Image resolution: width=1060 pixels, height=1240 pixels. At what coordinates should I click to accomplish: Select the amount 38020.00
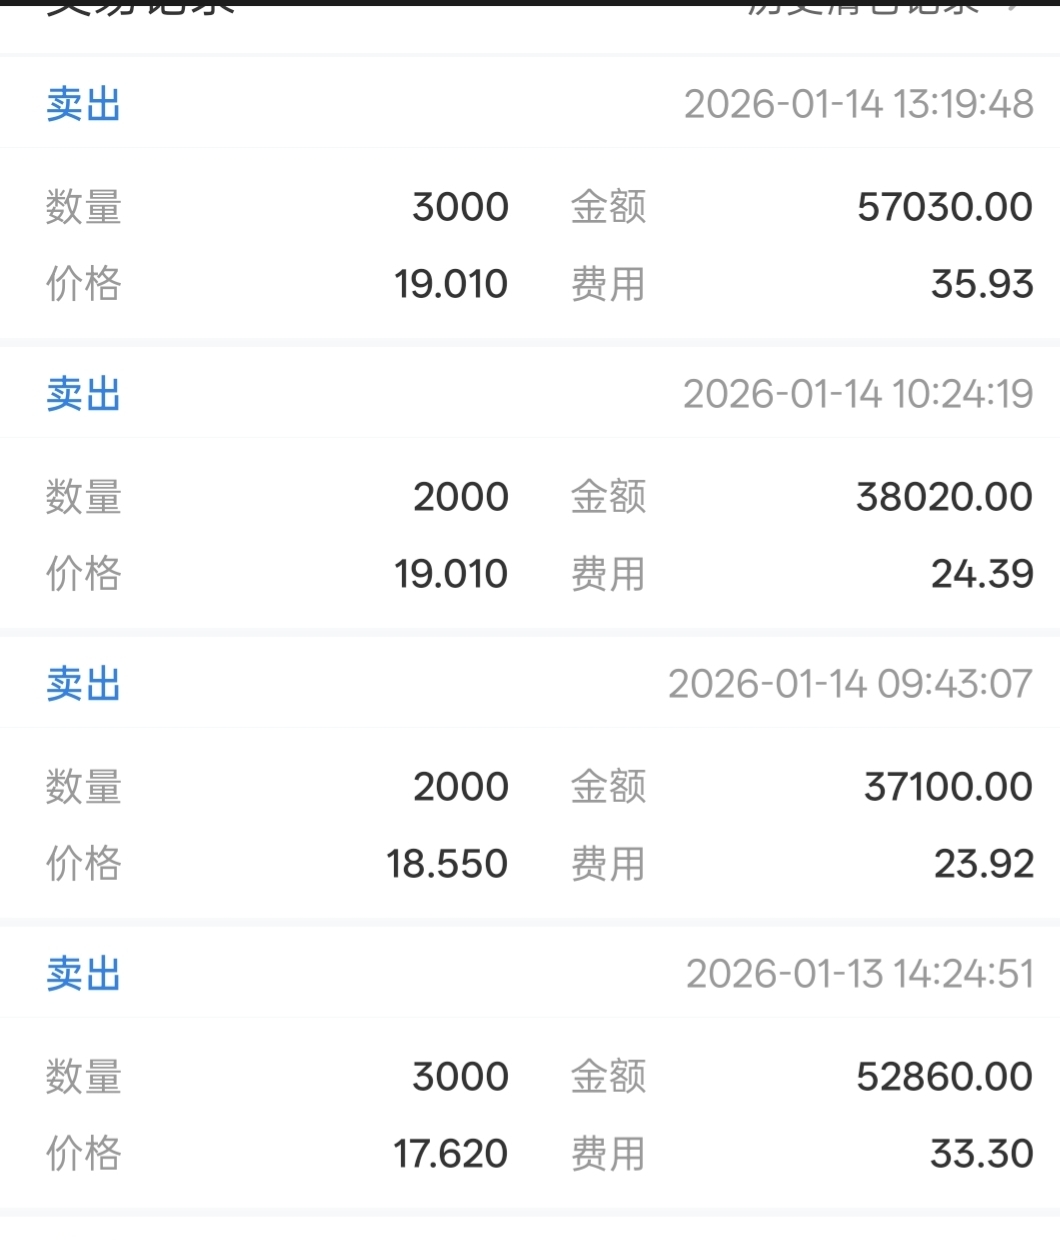[x=945, y=497]
